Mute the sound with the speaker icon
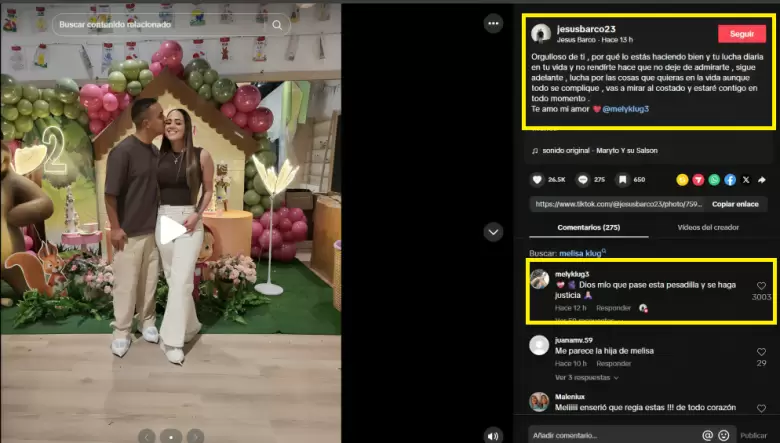This screenshot has height=443, width=780. [x=492, y=435]
